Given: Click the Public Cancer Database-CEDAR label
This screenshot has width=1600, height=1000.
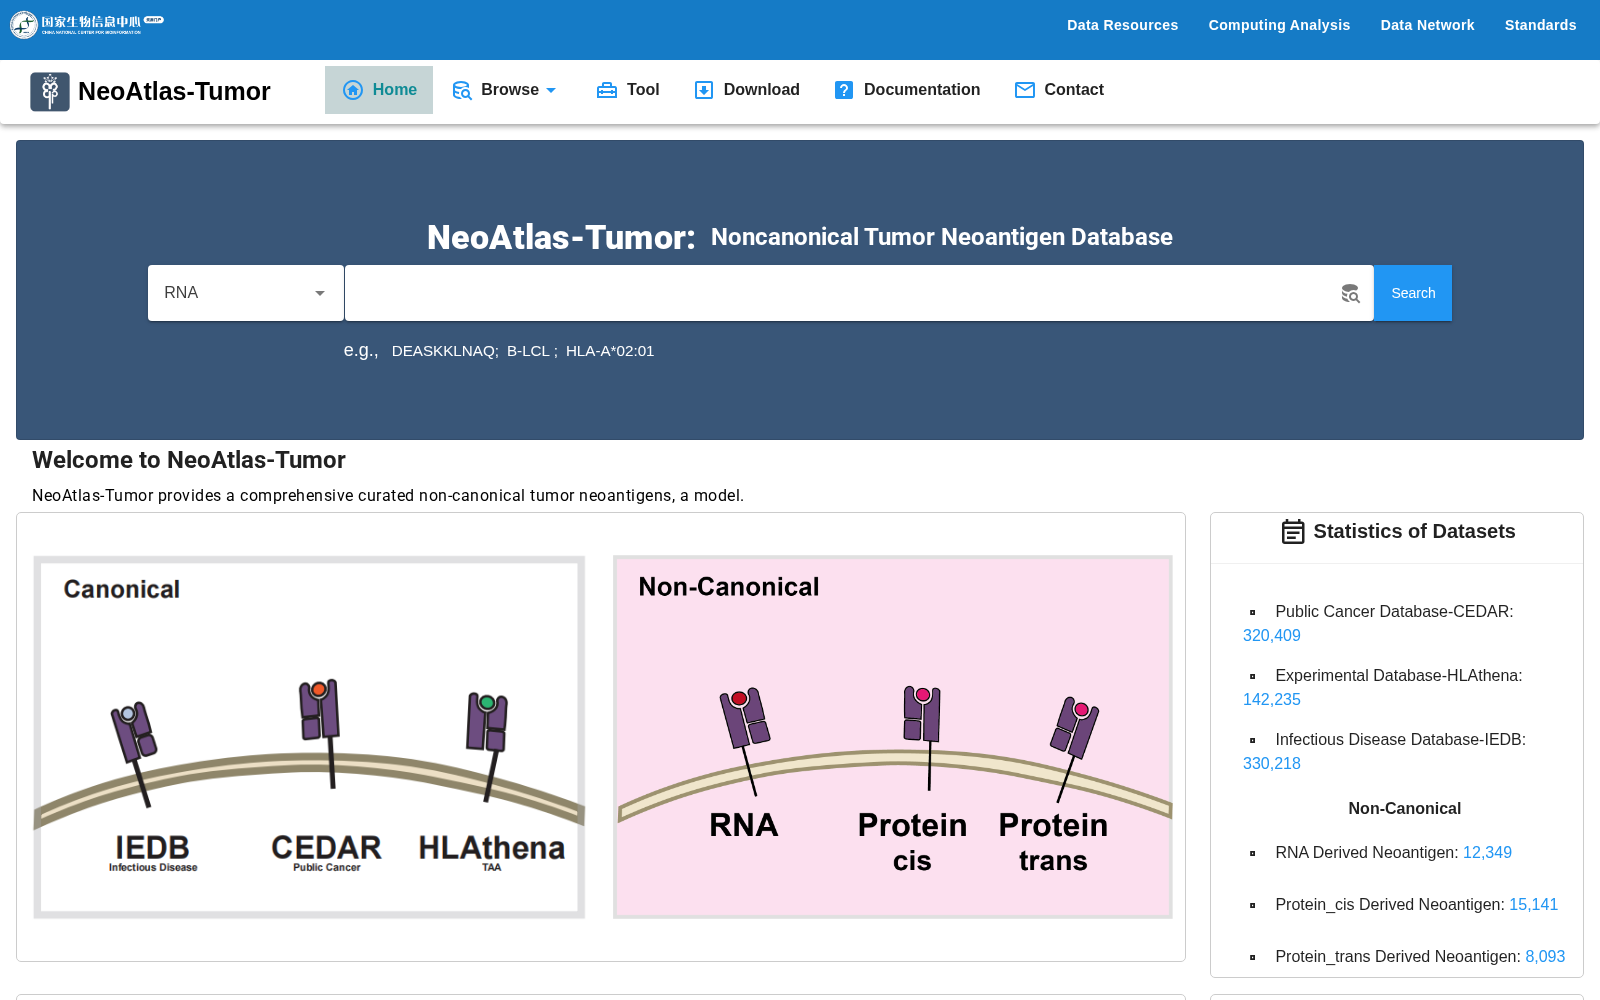Looking at the screenshot, I should pos(1394,612).
